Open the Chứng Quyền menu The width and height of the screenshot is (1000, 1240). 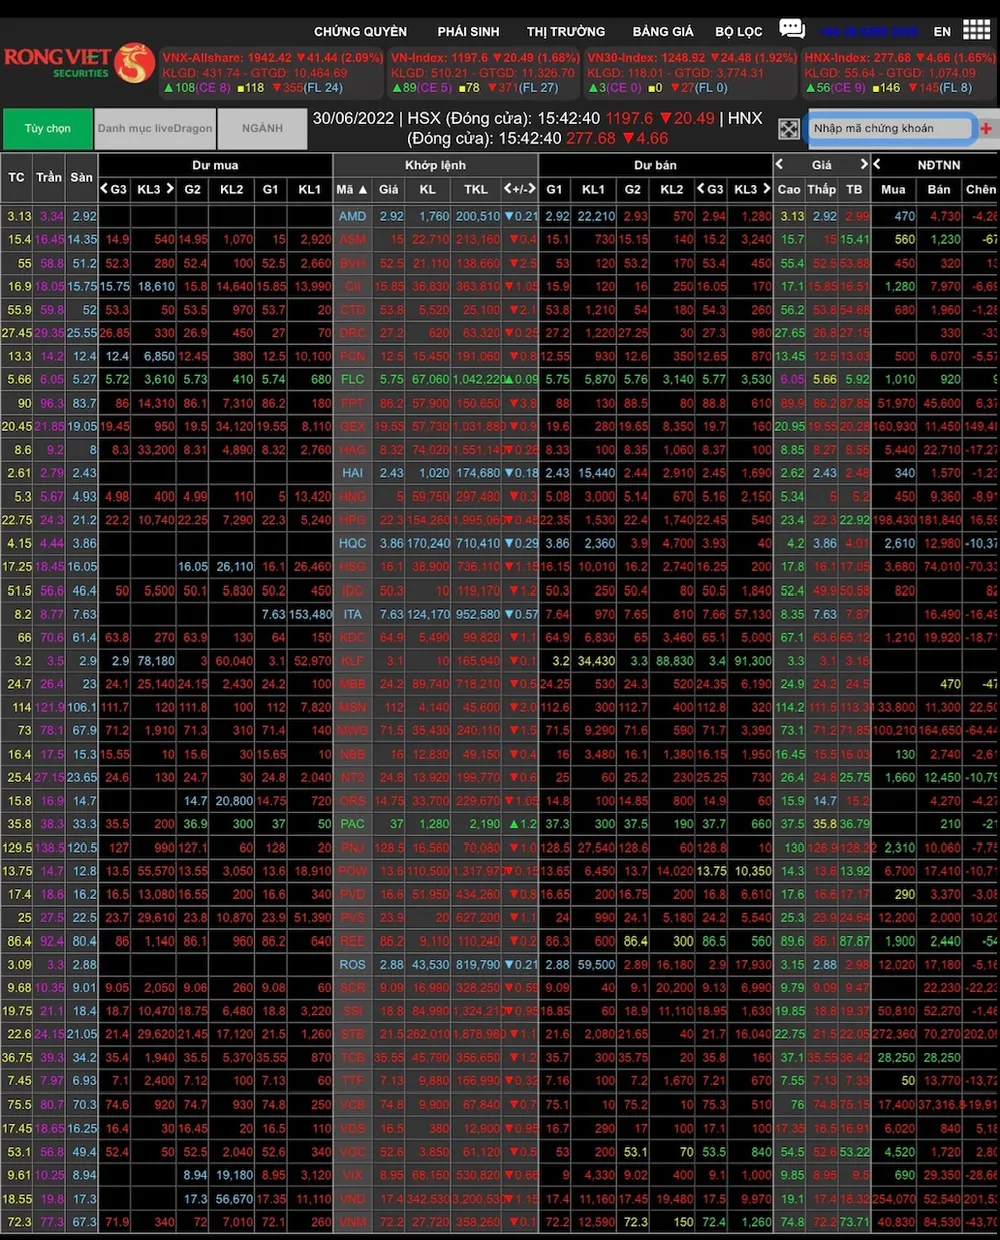point(360,31)
